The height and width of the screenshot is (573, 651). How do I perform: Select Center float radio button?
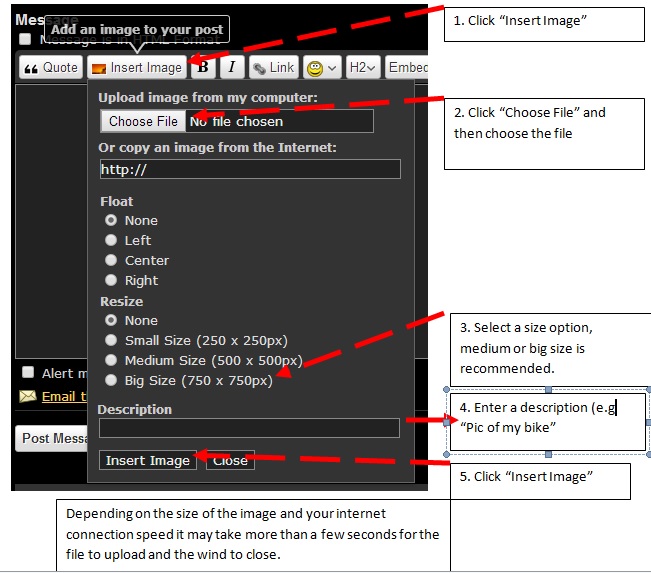click(x=111, y=260)
